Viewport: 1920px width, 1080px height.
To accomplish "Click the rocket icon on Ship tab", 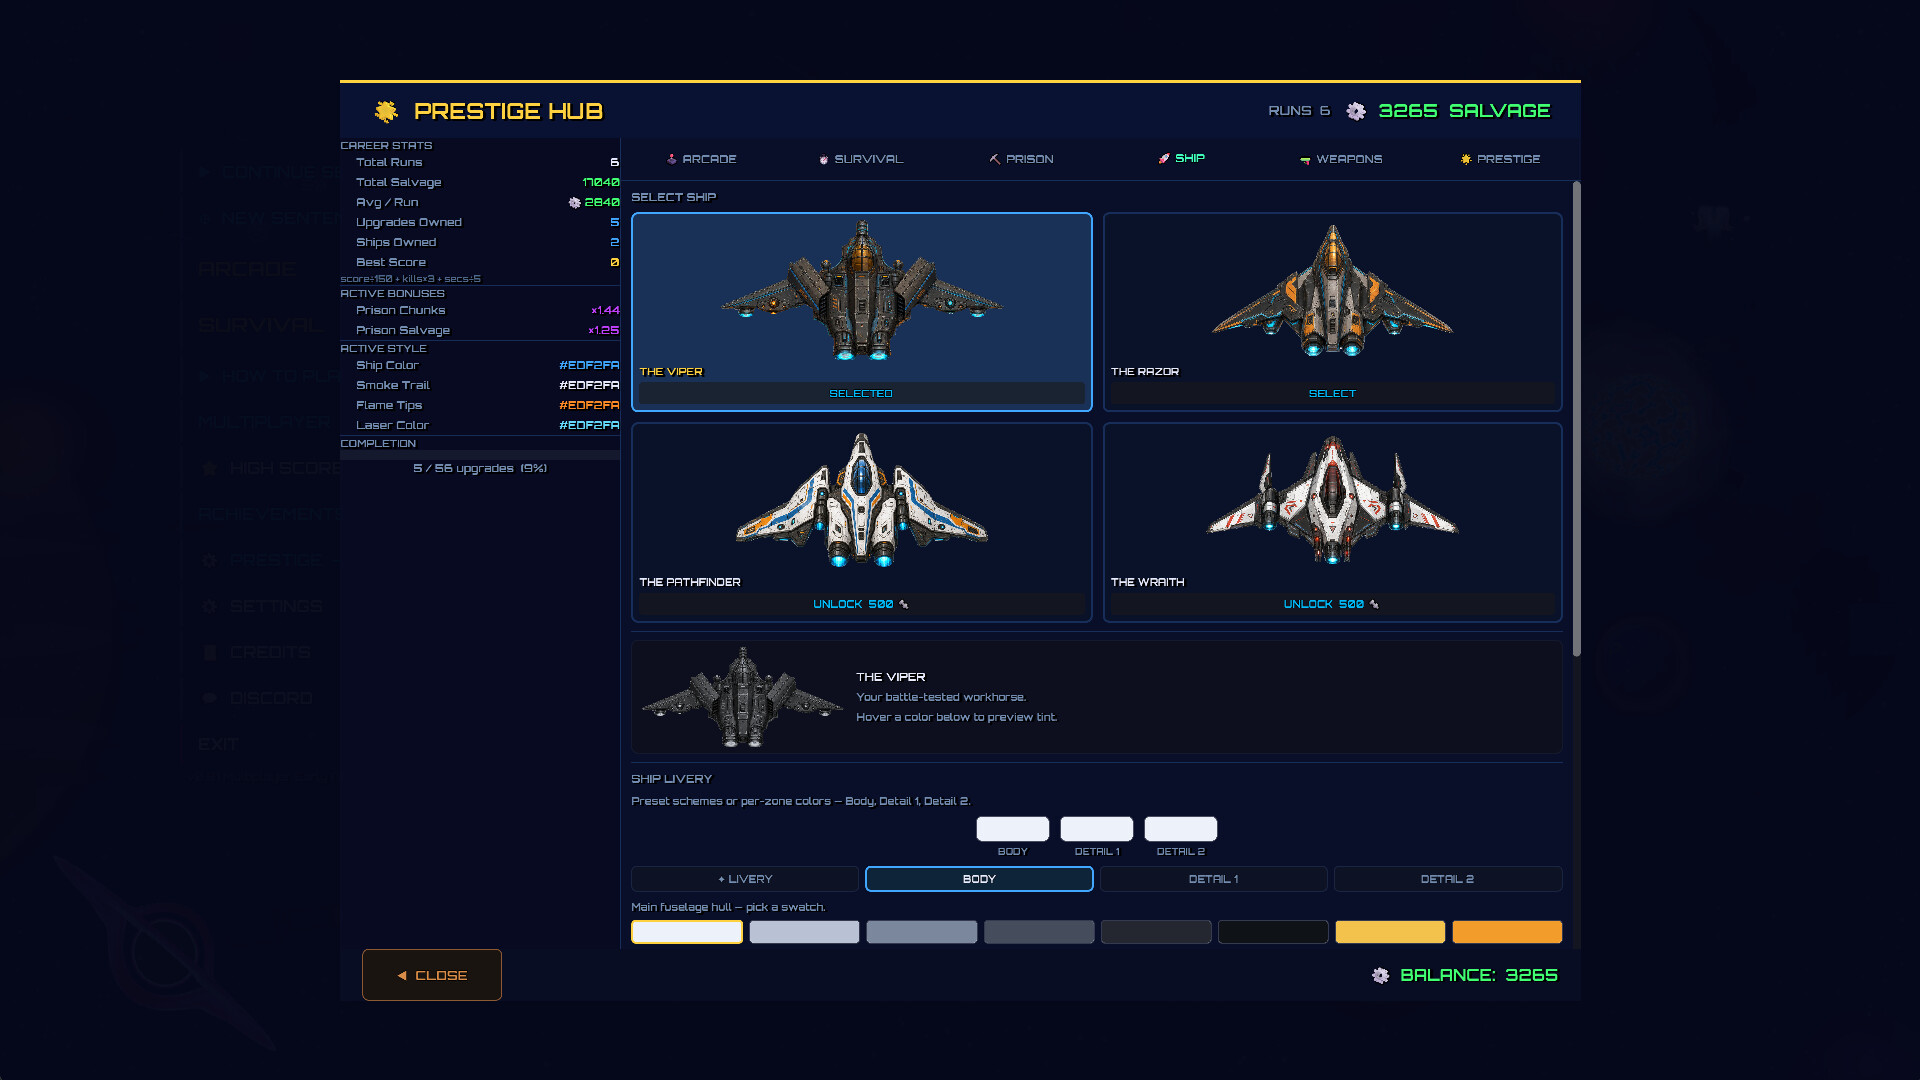I will tap(1164, 158).
